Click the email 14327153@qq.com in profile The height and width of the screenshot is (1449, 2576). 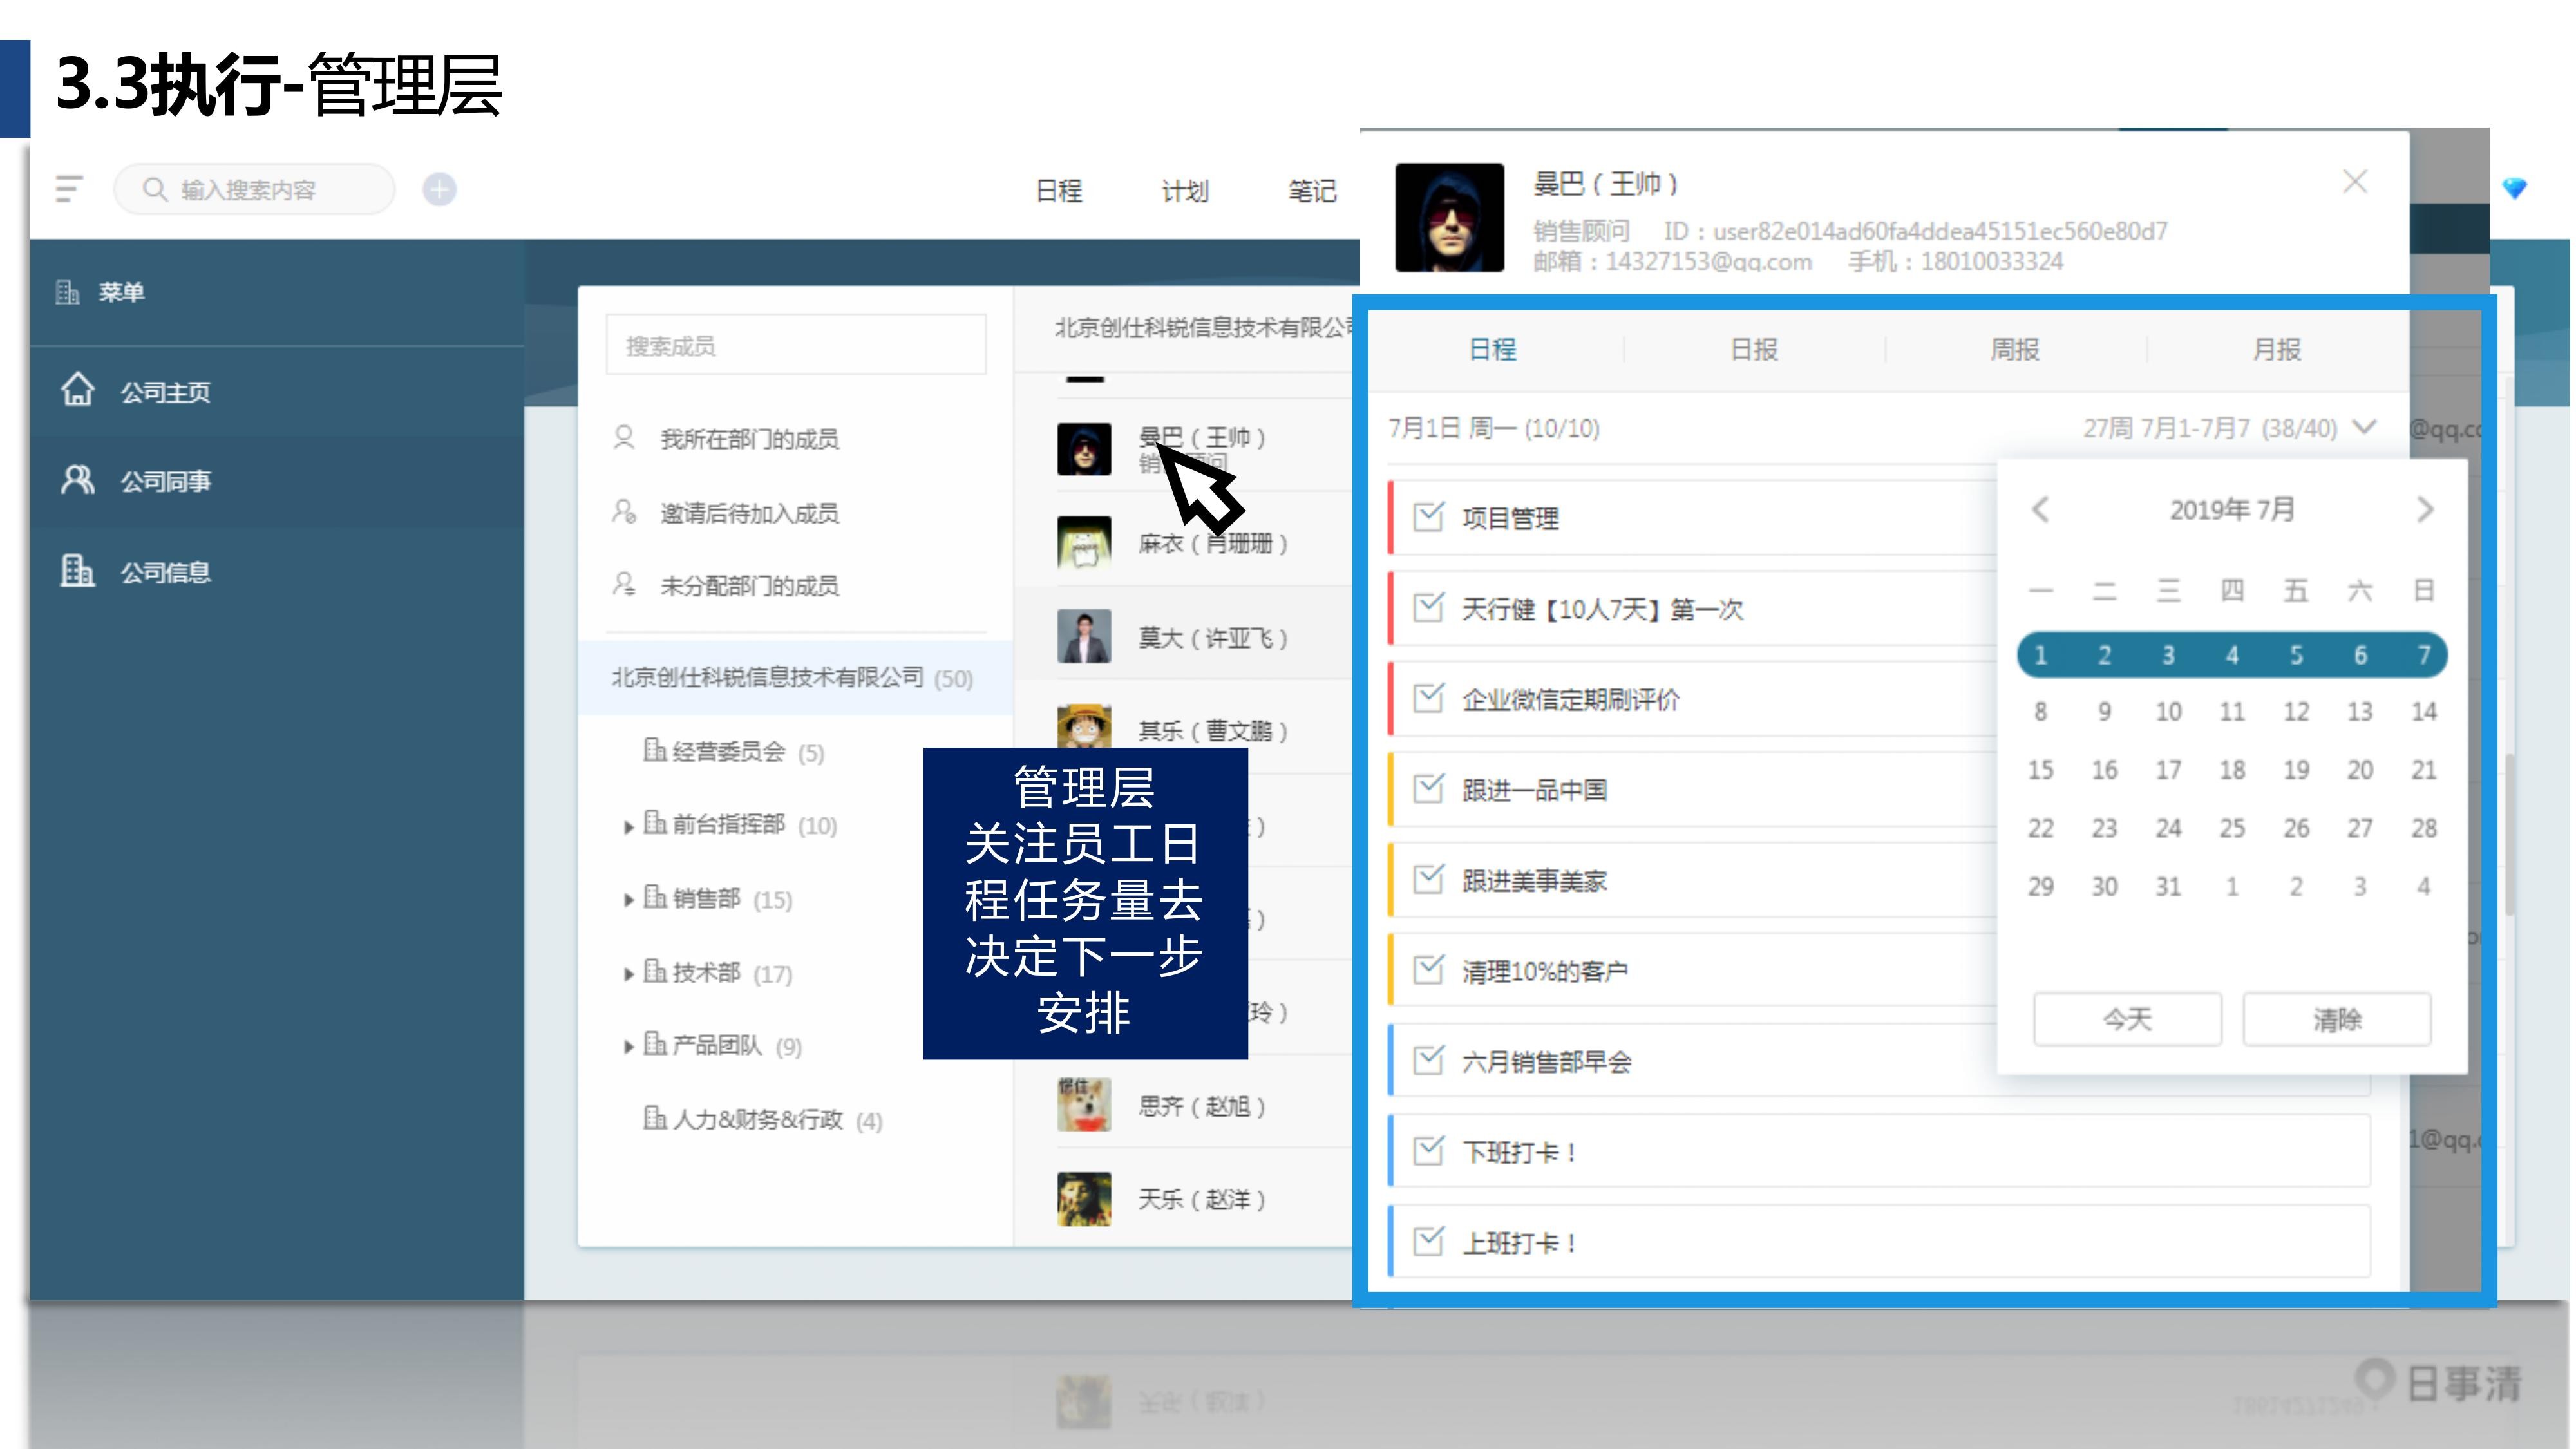1708,261
